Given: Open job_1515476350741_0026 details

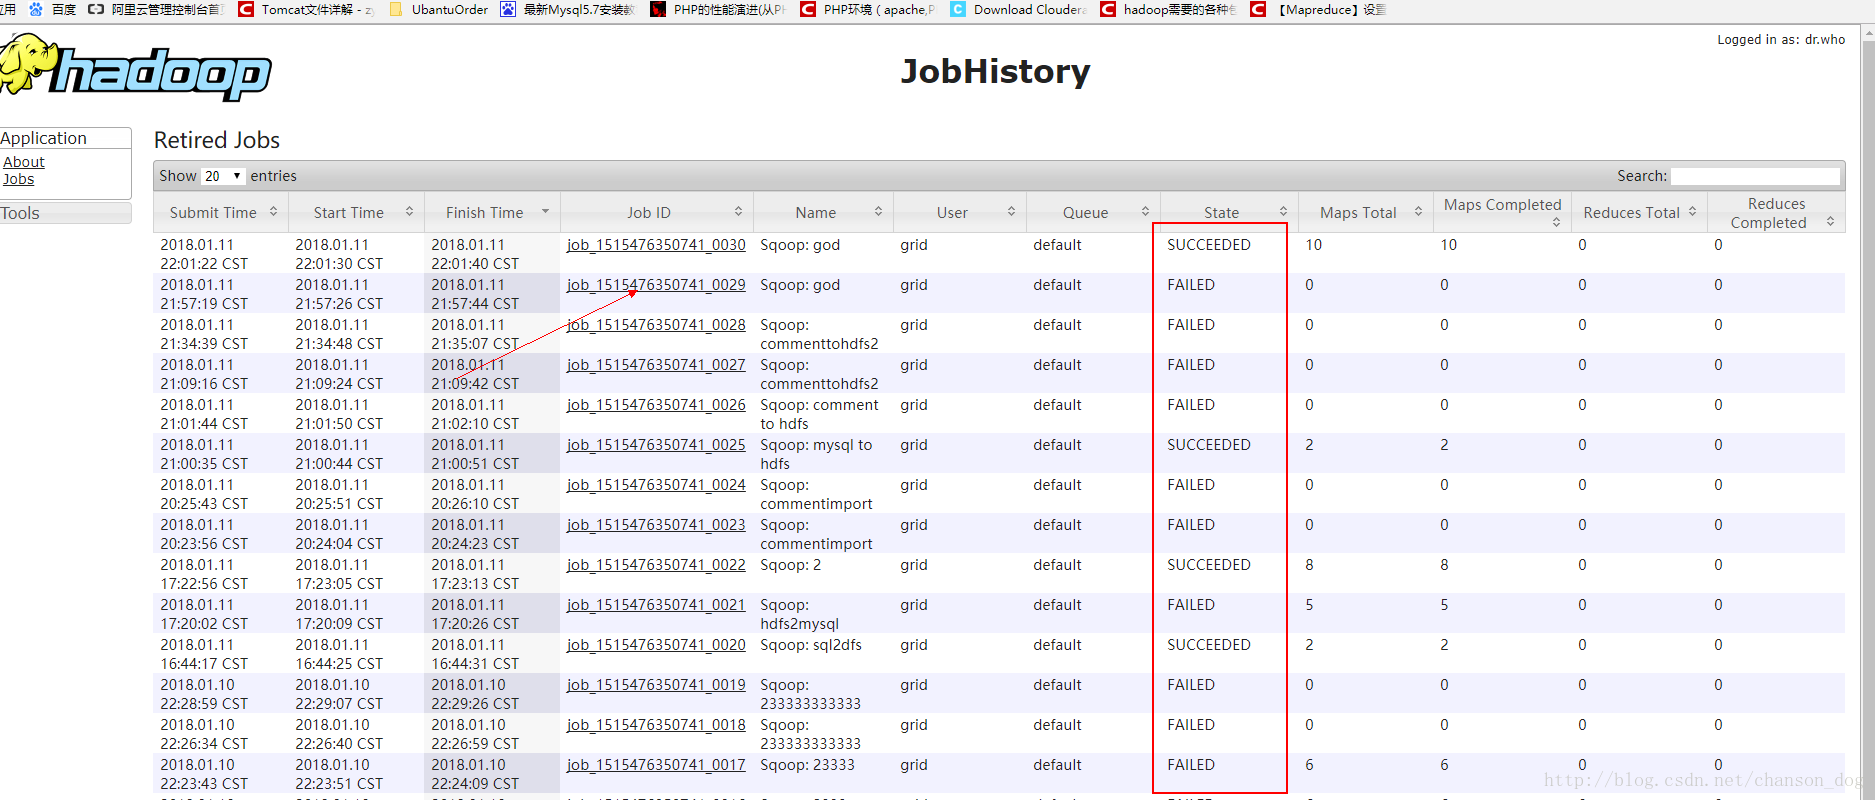Looking at the screenshot, I should tap(656, 405).
